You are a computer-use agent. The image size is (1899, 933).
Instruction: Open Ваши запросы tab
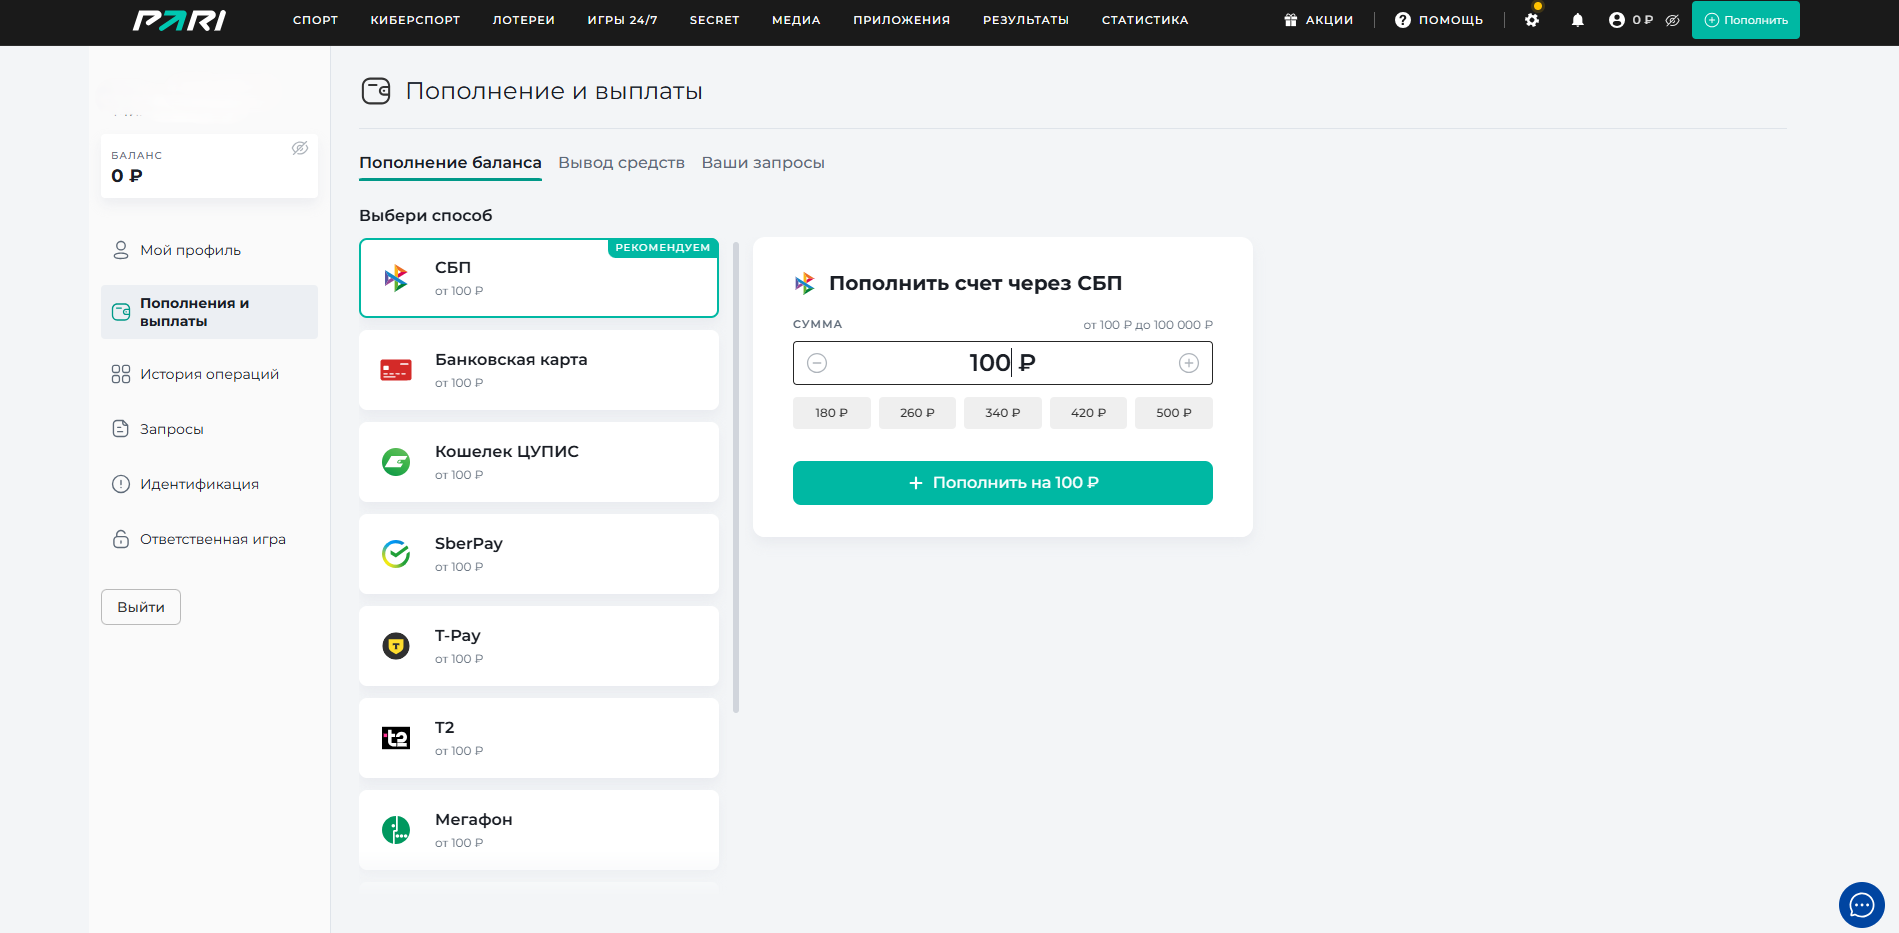pyautogui.click(x=762, y=163)
